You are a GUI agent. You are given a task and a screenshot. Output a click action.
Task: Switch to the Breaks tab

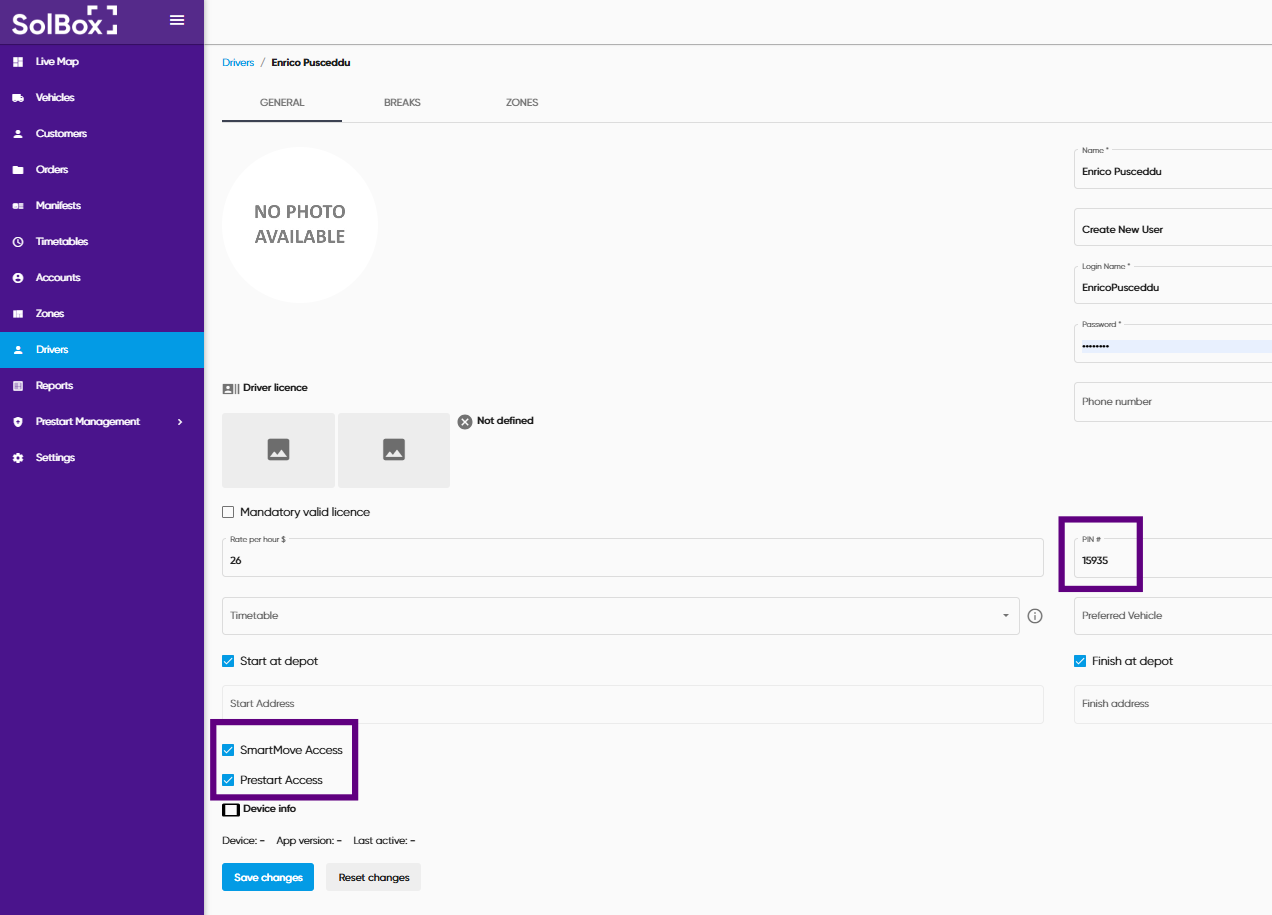click(402, 103)
